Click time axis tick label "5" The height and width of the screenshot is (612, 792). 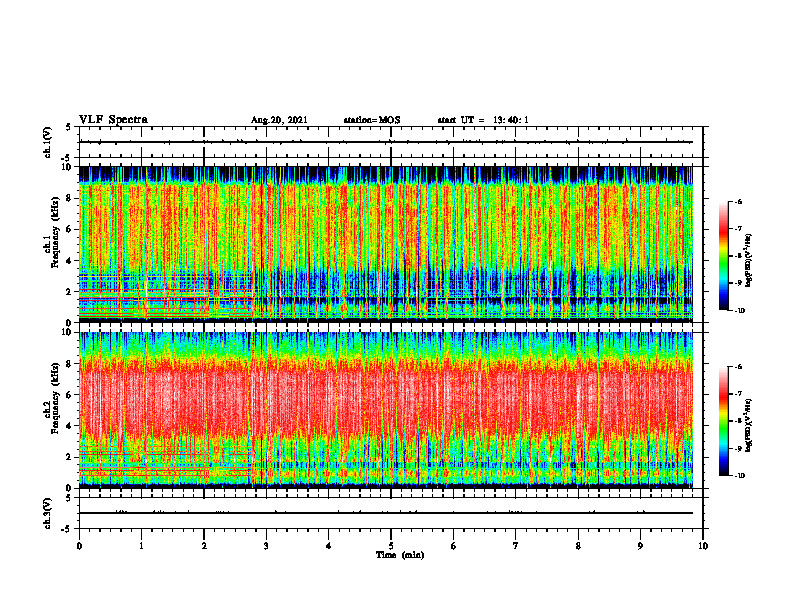pos(391,546)
